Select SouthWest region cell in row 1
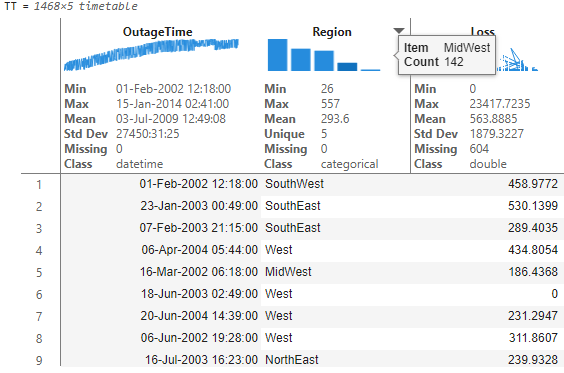Viewport: 564px width, 373px height. tap(294, 184)
